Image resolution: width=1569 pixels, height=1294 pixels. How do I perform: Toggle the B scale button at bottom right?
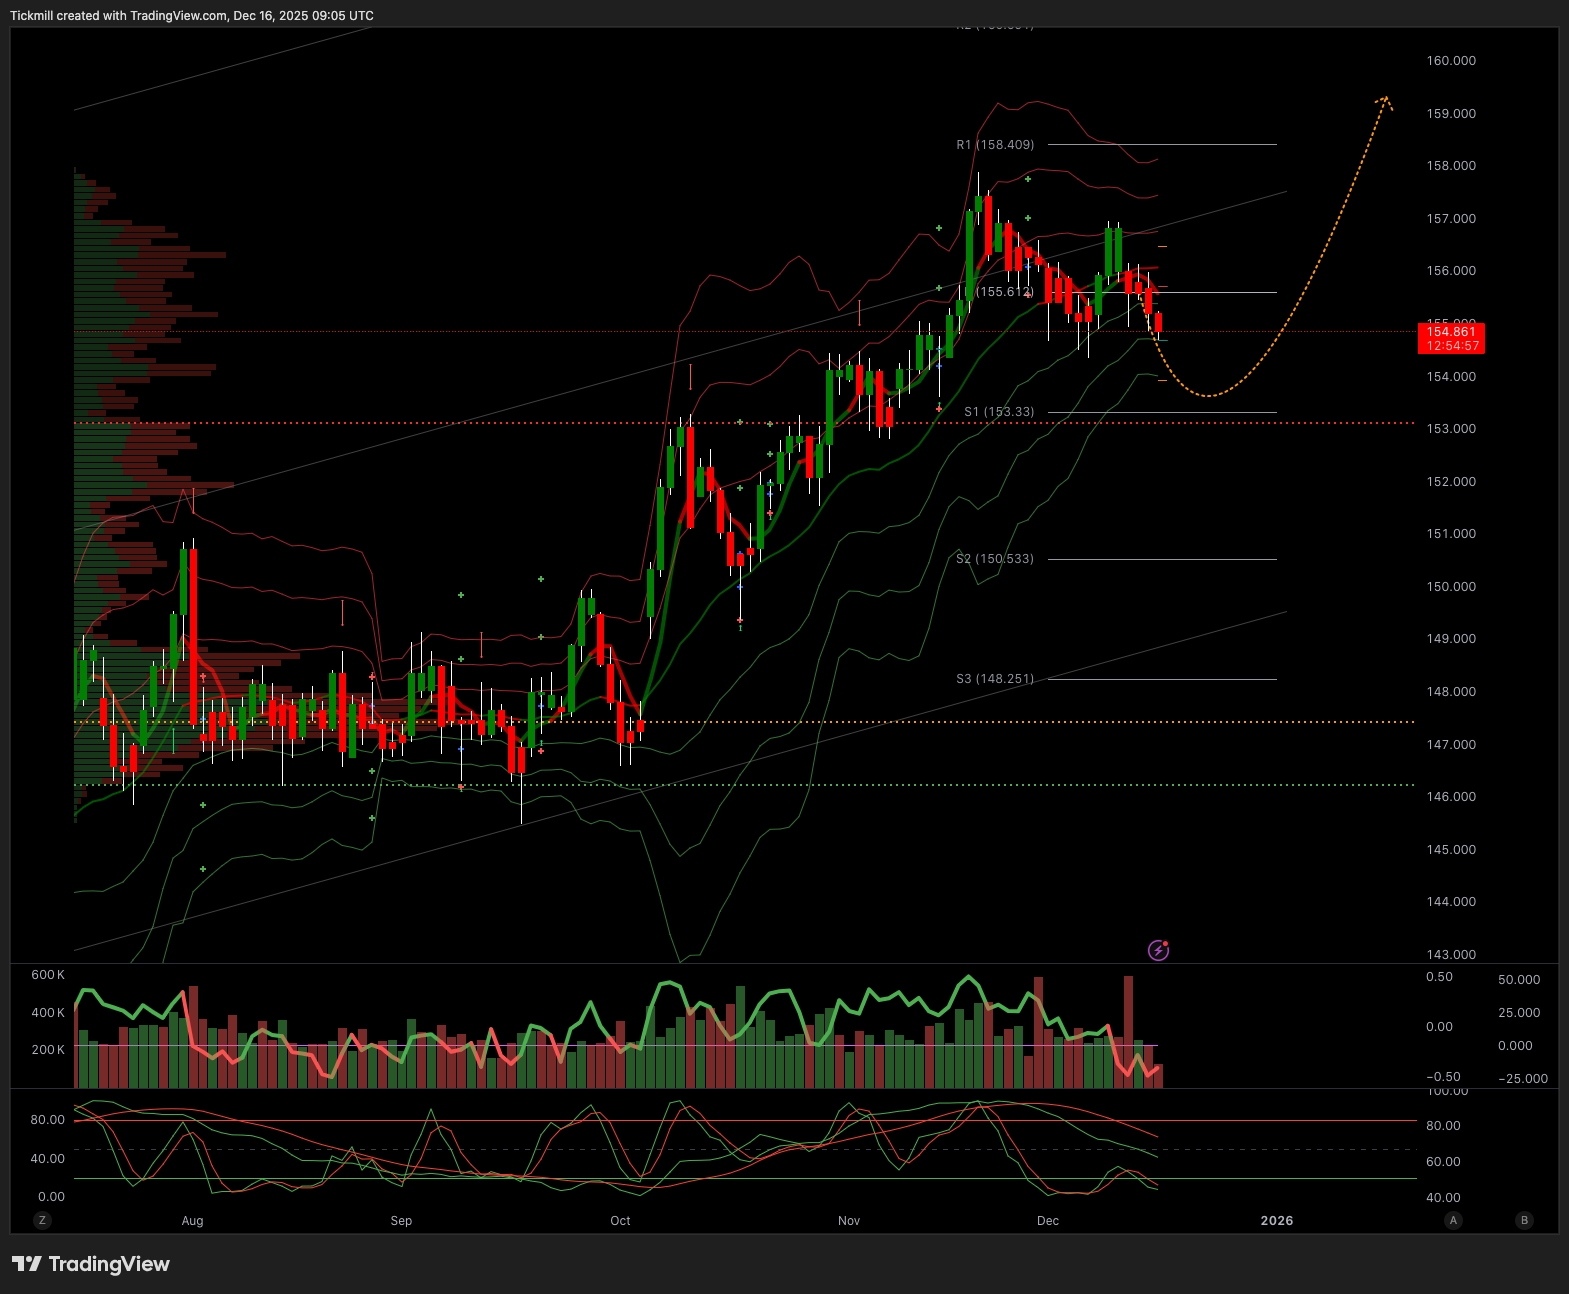[x=1524, y=1220]
